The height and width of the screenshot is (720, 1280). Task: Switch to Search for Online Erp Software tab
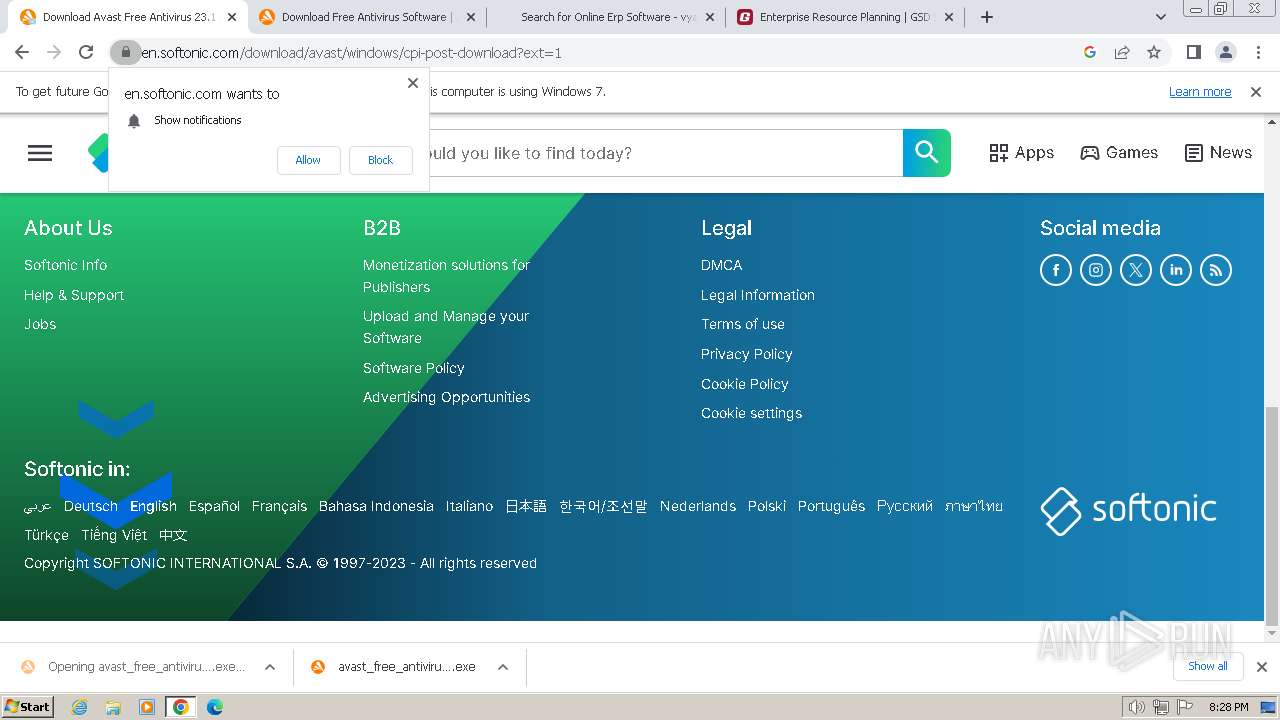[x=608, y=17]
